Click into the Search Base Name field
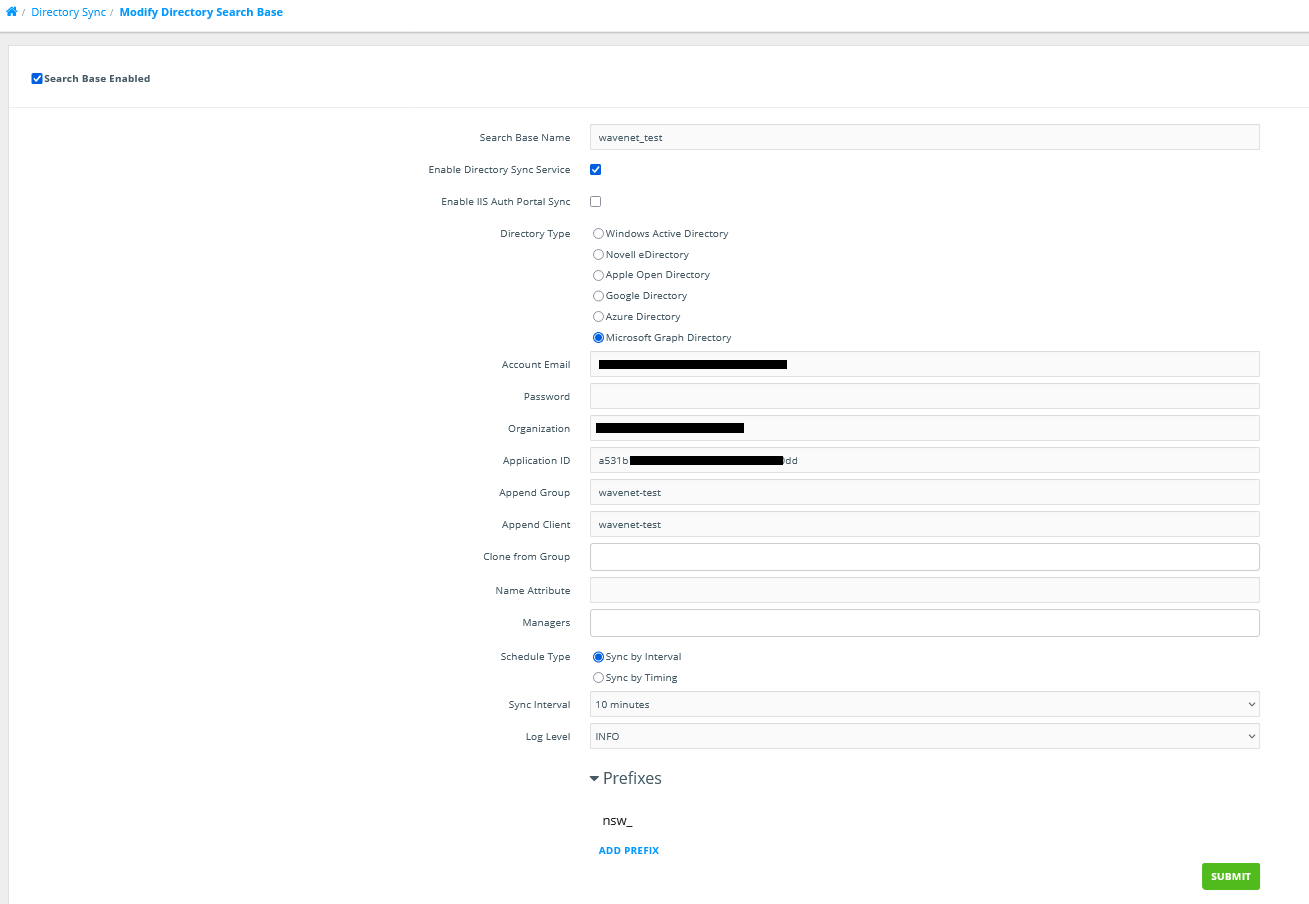 (x=923, y=137)
